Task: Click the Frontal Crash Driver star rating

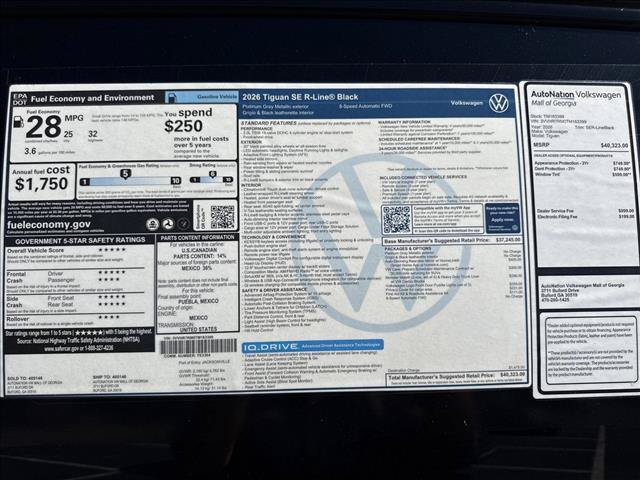Action: pos(111,272)
